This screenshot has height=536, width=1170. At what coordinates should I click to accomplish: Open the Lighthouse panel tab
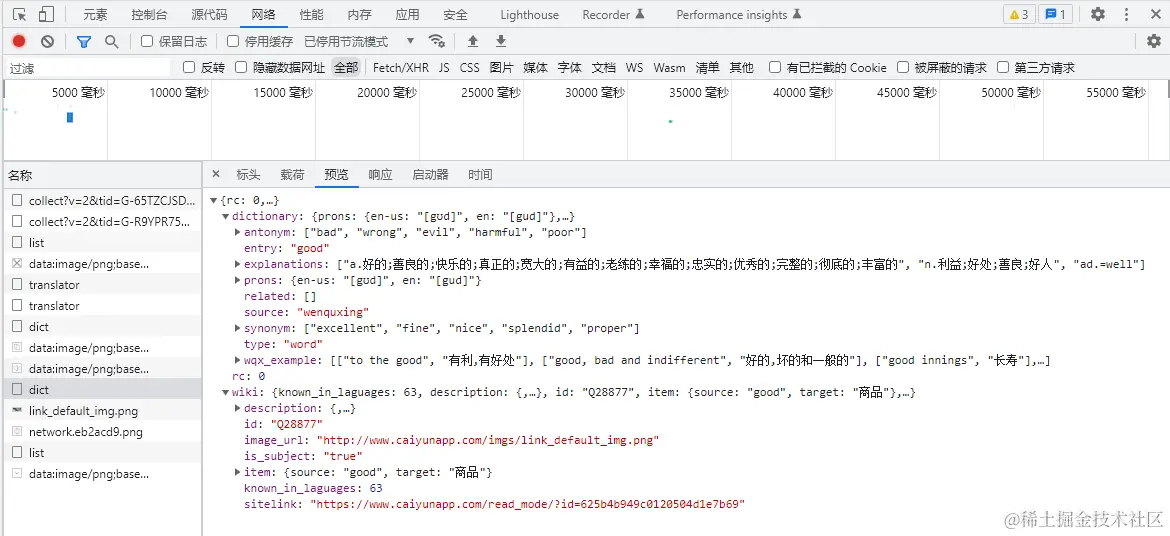[529, 14]
